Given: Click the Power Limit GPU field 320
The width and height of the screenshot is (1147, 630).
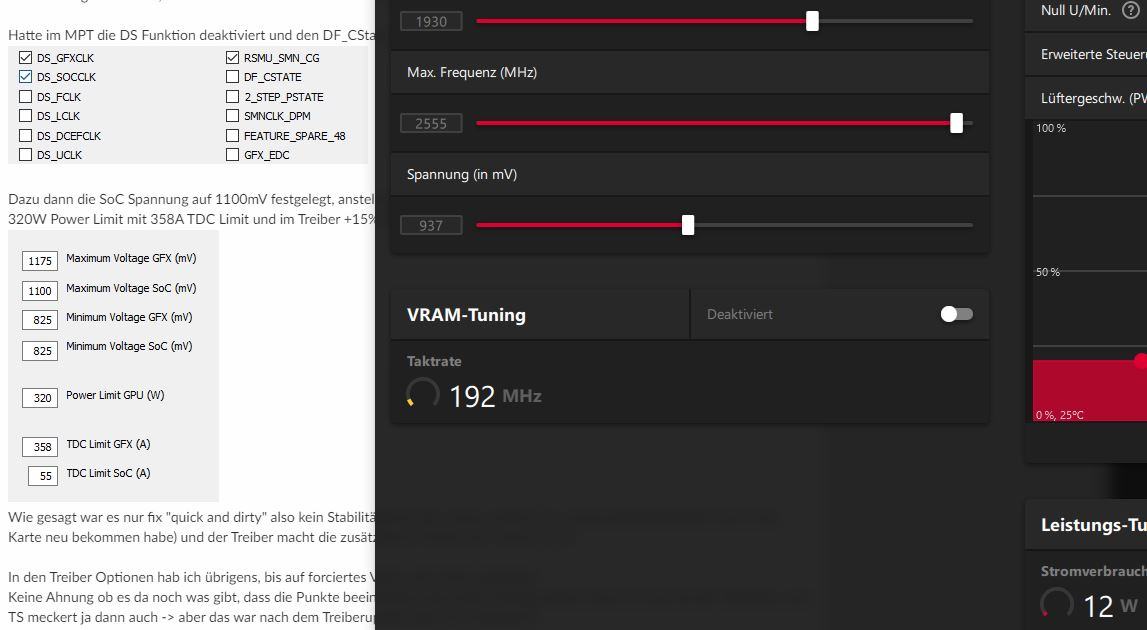Looking at the screenshot, I should [x=40, y=398].
